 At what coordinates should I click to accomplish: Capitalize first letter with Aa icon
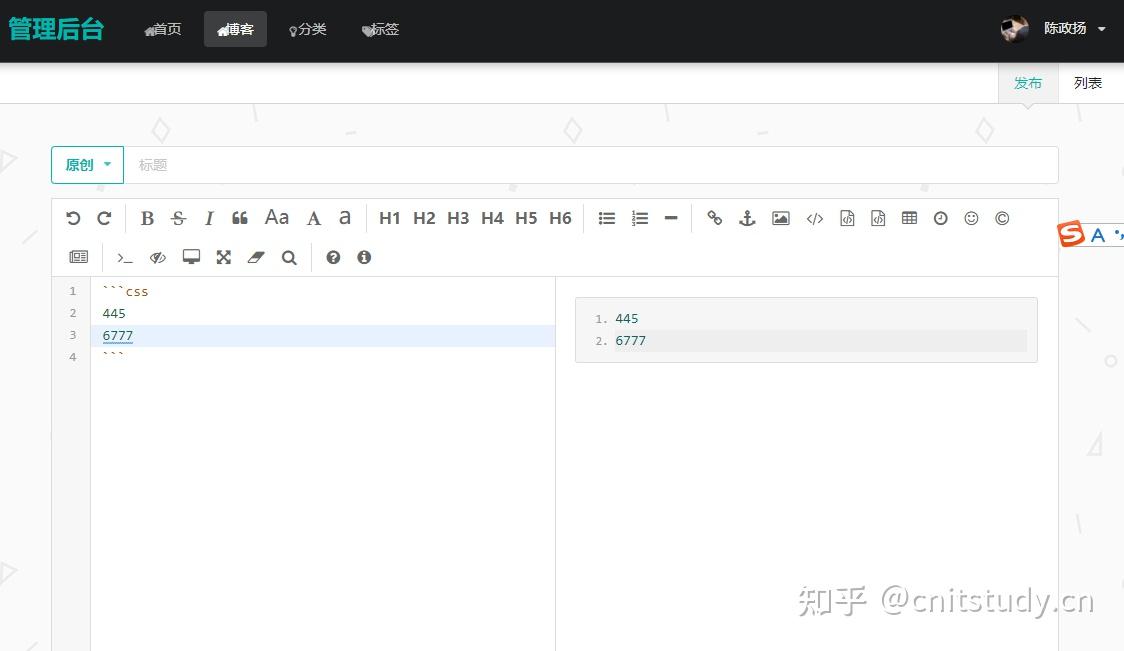(x=277, y=217)
